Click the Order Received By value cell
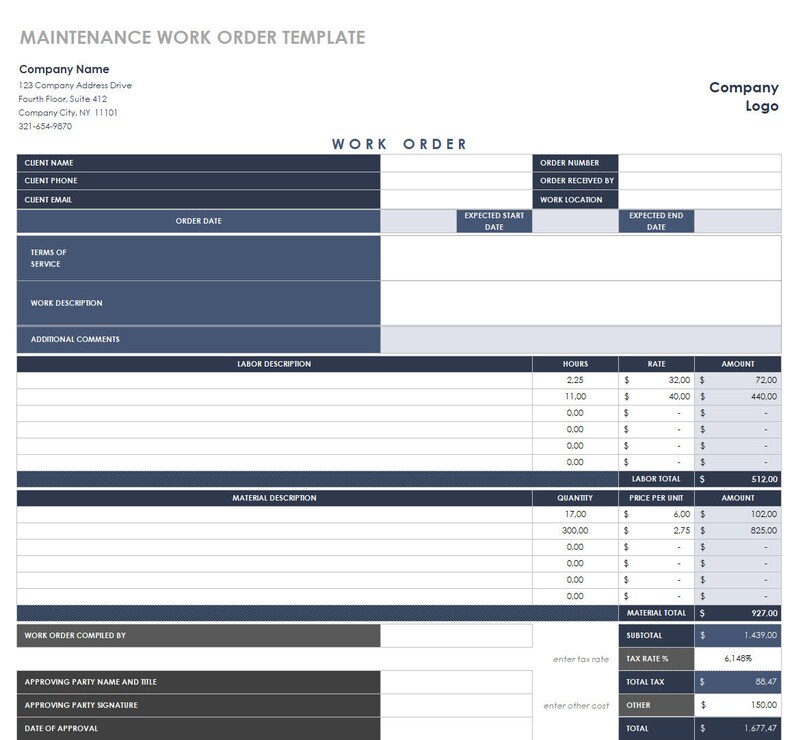This screenshot has height=740, width=794. pyautogui.click(x=699, y=181)
